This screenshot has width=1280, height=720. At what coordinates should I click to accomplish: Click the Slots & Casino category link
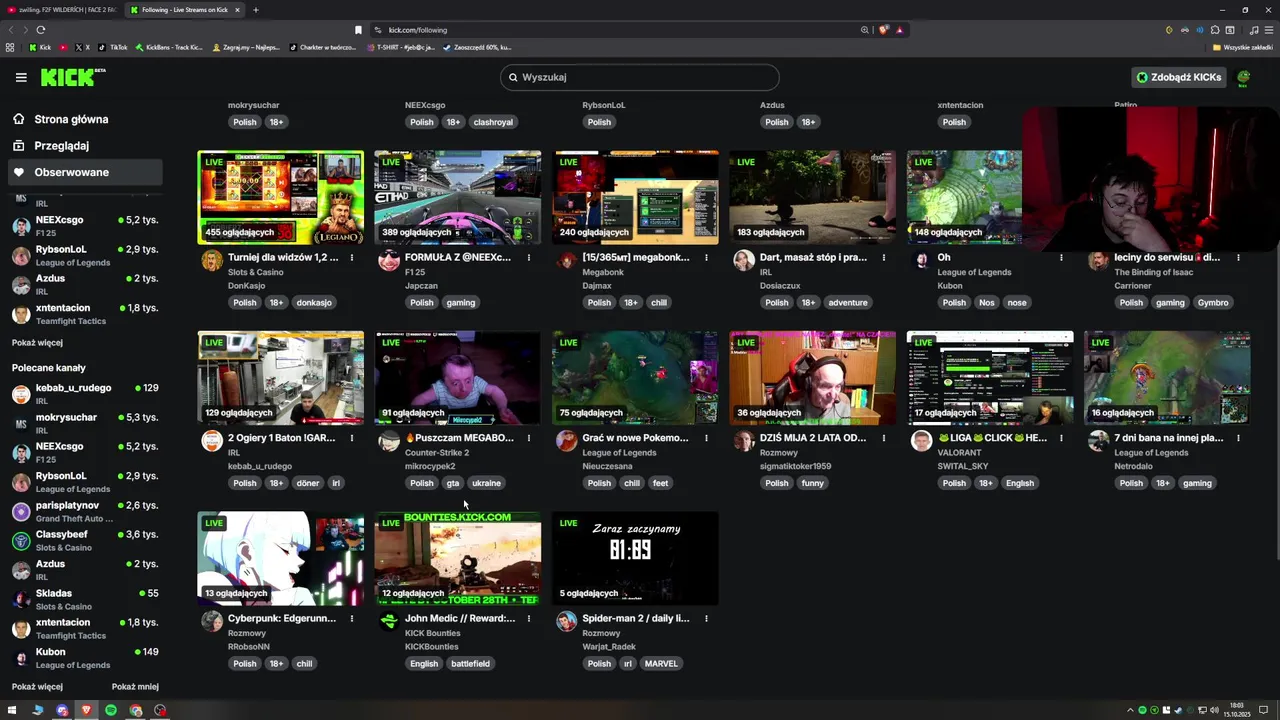click(x=255, y=272)
